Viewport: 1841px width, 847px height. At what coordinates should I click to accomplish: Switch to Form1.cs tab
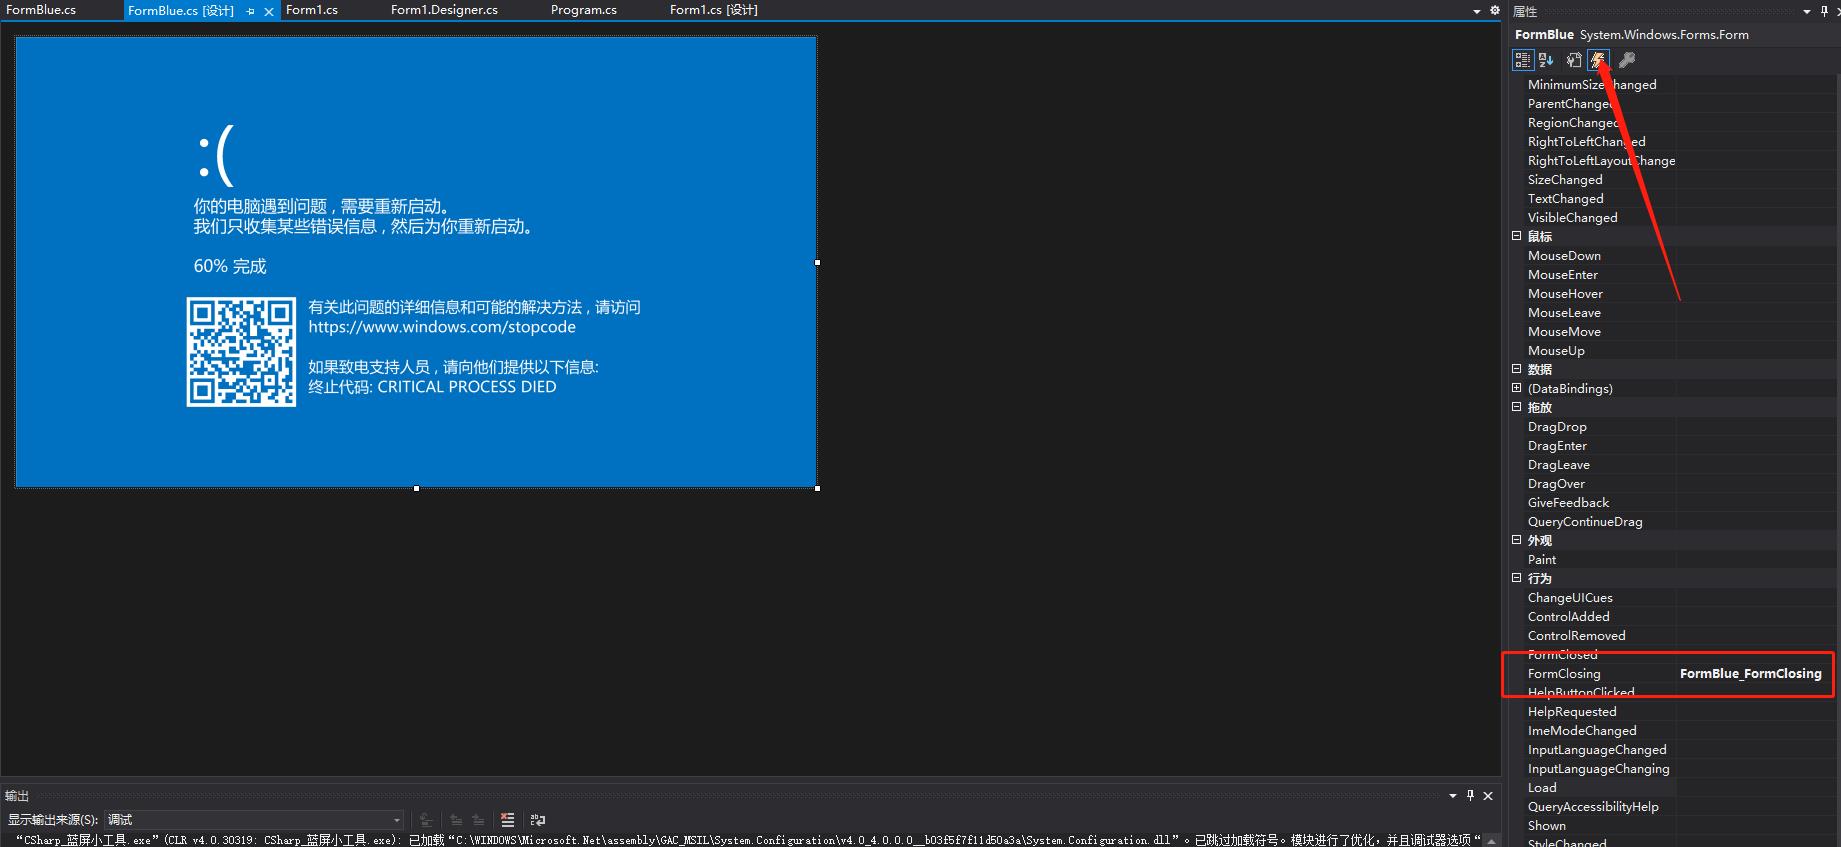[312, 10]
